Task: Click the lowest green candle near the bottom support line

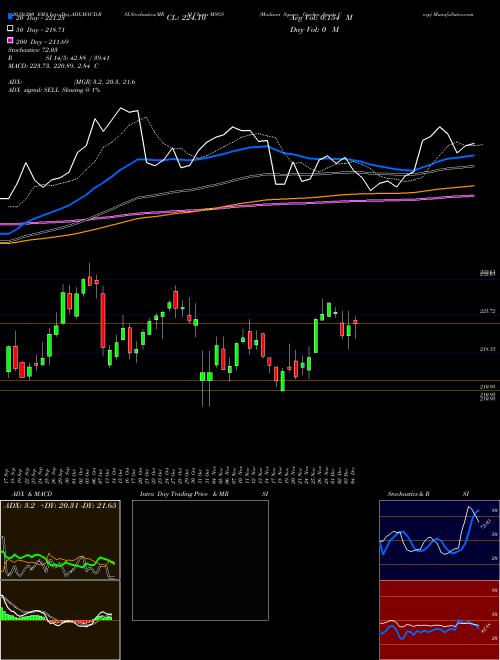Action: [282, 381]
